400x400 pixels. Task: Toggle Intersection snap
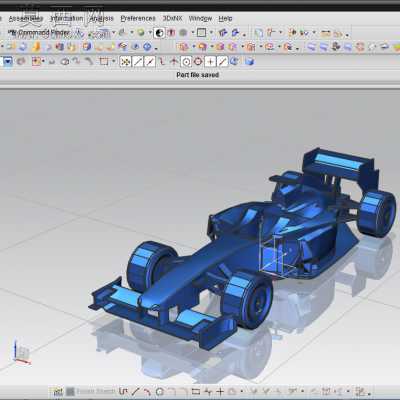click(174, 61)
